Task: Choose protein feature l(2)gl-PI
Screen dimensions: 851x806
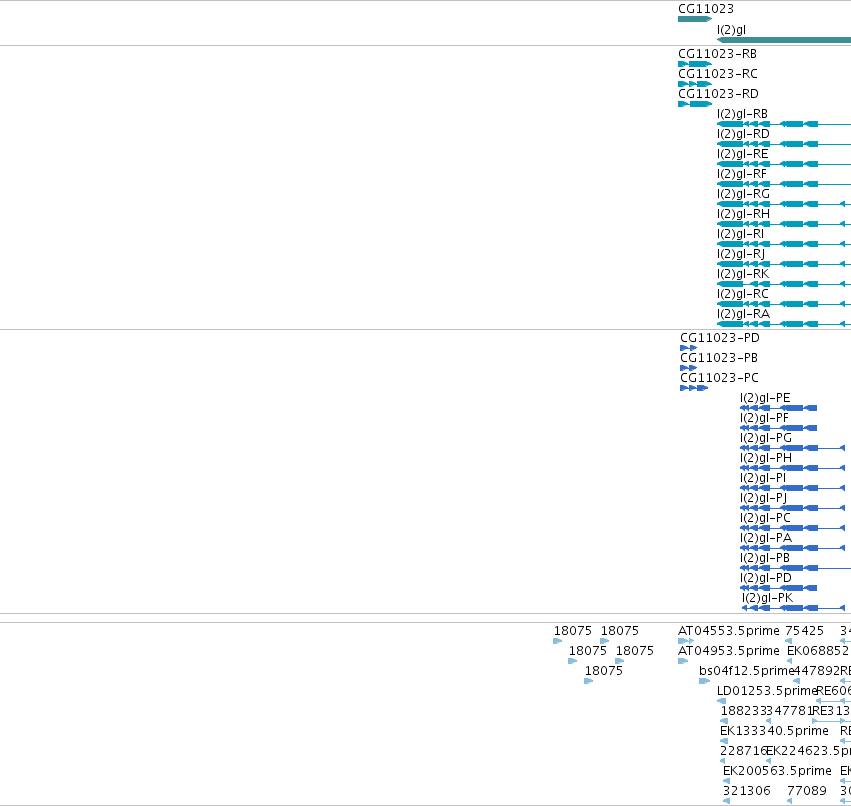Action: 793,488
